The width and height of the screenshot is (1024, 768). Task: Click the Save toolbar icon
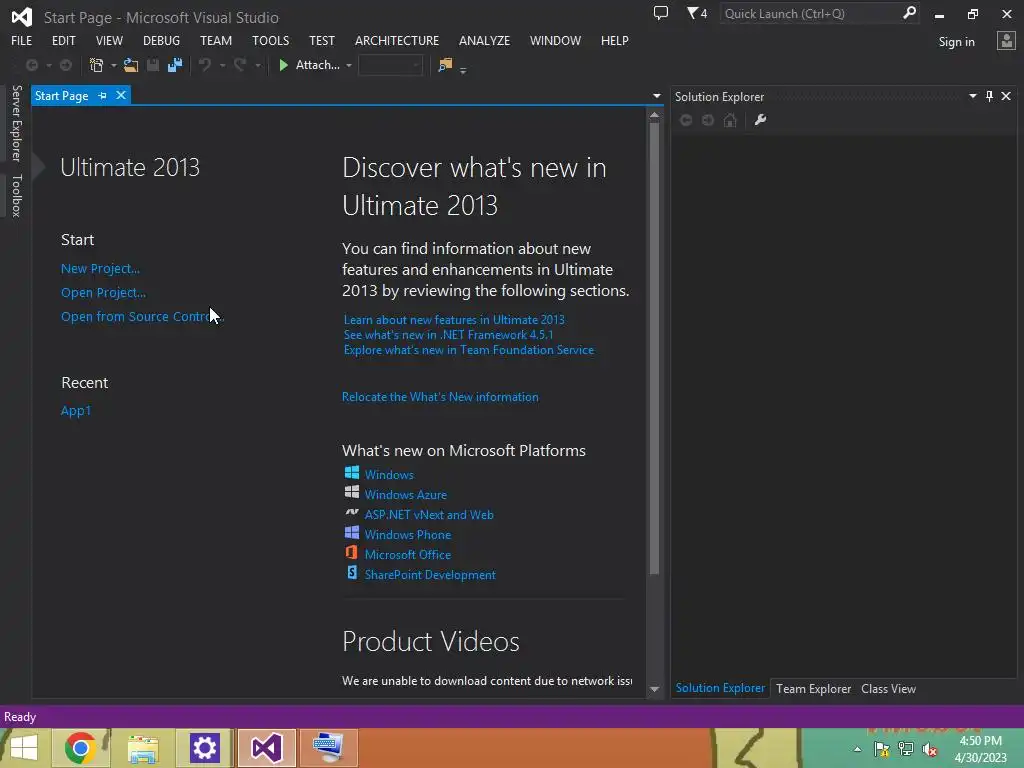[x=153, y=65]
